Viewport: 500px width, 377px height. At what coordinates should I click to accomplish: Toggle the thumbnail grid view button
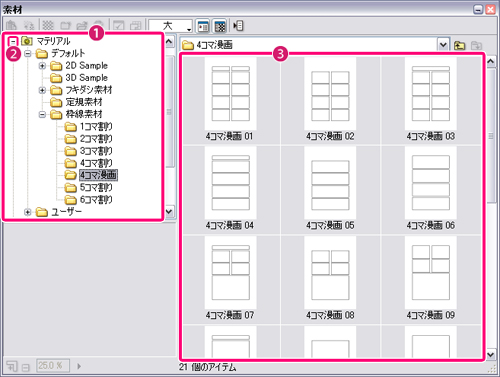220,26
